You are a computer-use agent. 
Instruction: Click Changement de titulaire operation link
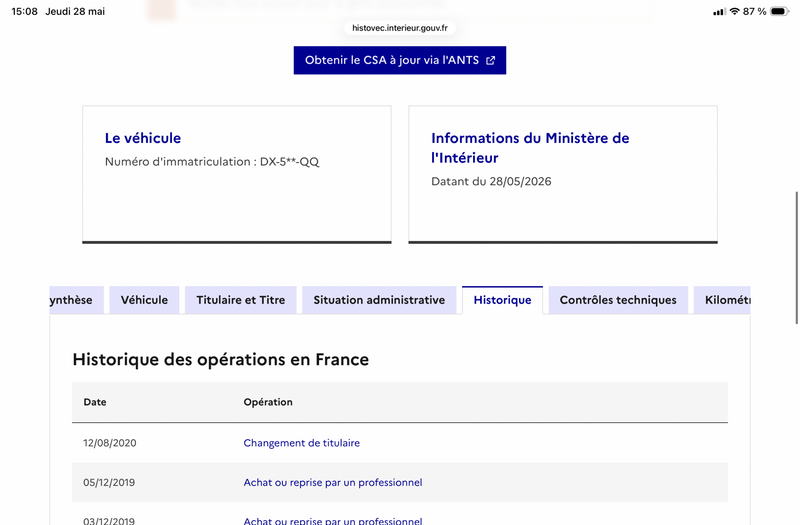[x=302, y=443]
